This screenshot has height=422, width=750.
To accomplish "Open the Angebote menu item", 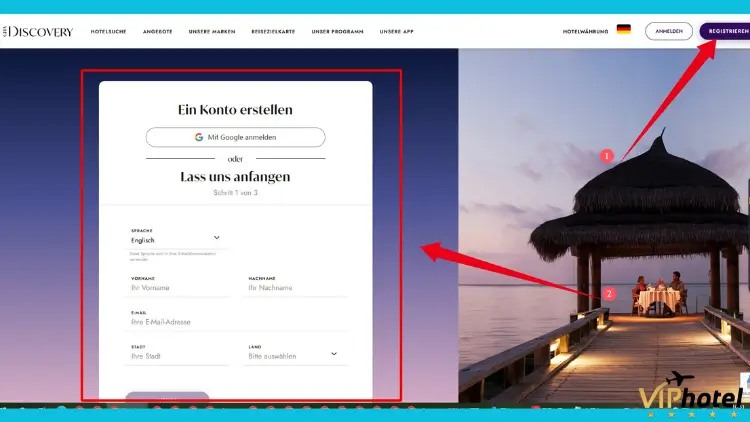I will 157,31.
